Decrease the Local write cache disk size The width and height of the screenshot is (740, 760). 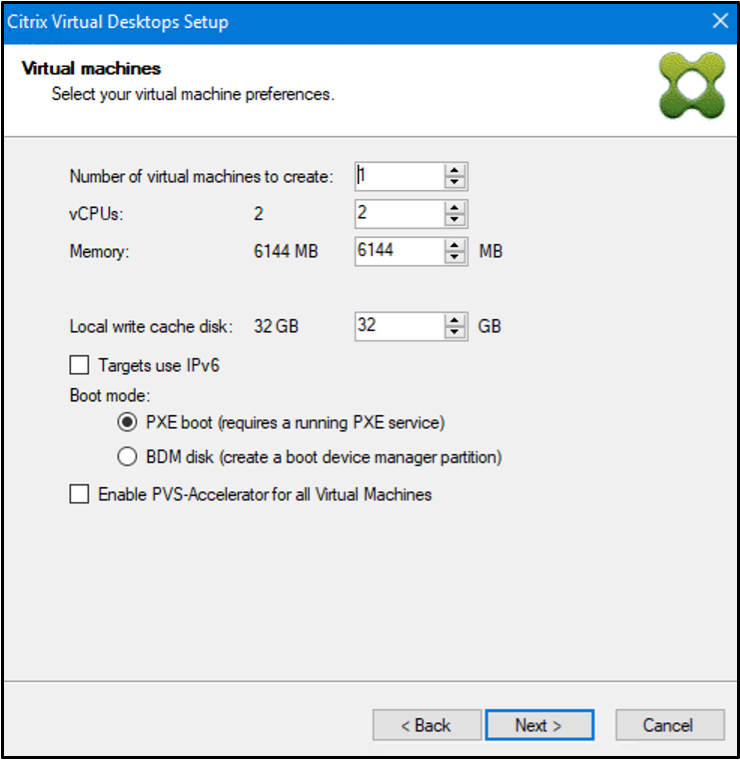(x=454, y=332)
